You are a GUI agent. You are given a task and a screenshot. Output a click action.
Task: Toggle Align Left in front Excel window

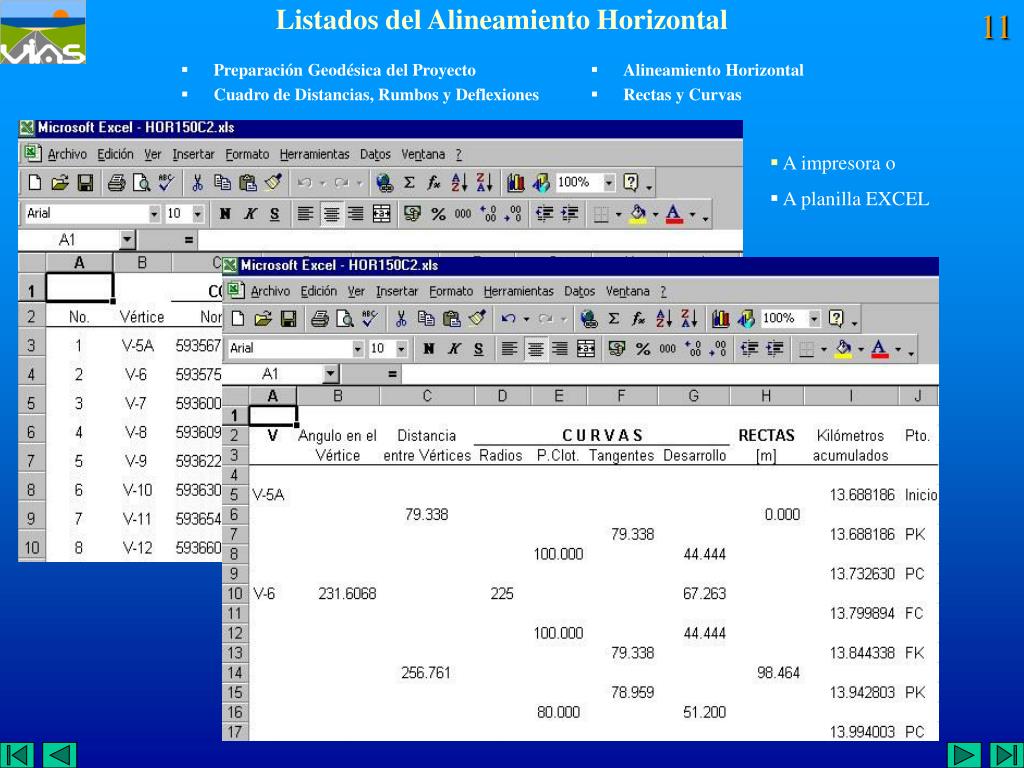(x=509, y=349)
